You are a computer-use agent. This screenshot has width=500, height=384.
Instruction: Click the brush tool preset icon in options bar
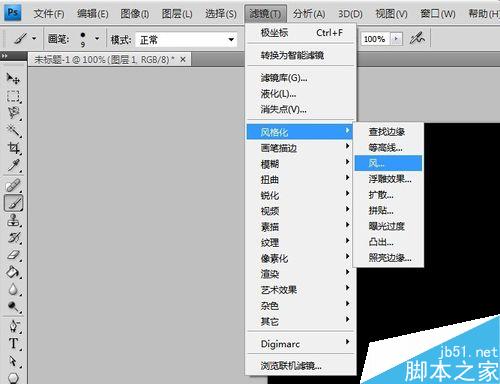point(20,39)
